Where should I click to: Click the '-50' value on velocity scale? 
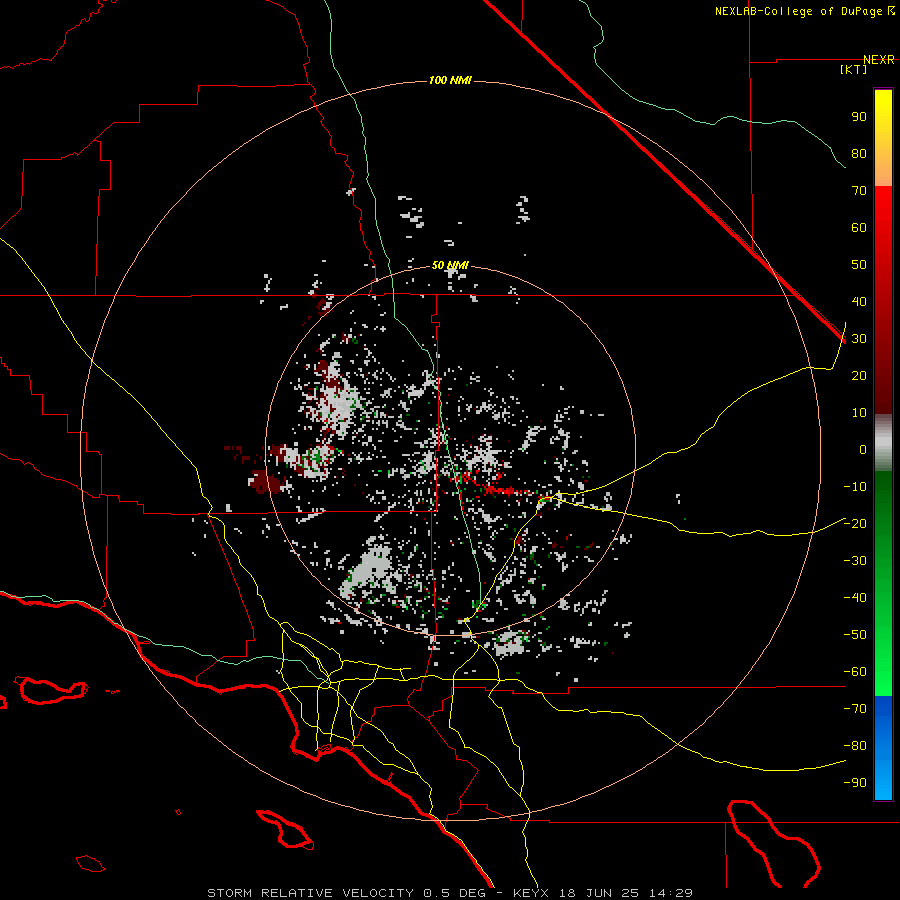tap(855, 635)
